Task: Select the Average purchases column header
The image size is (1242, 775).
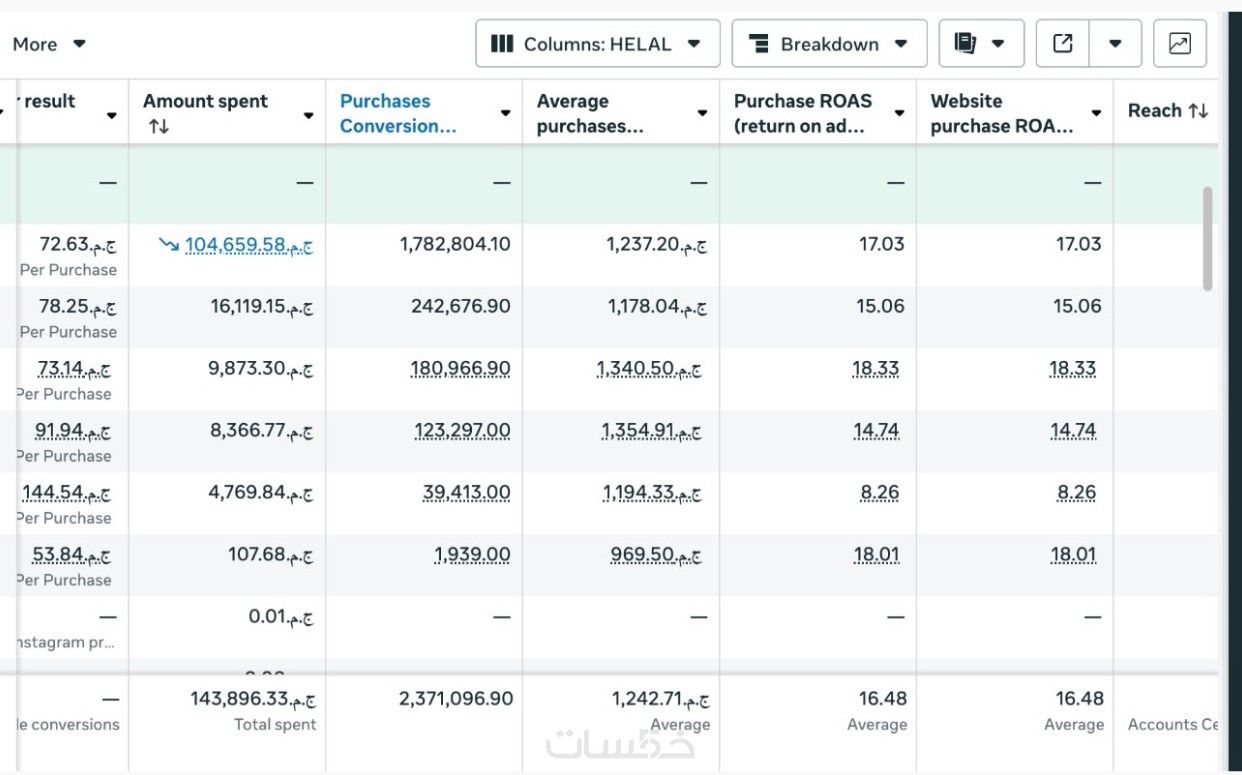Action: pyautogui.click(x=590, y=113)
